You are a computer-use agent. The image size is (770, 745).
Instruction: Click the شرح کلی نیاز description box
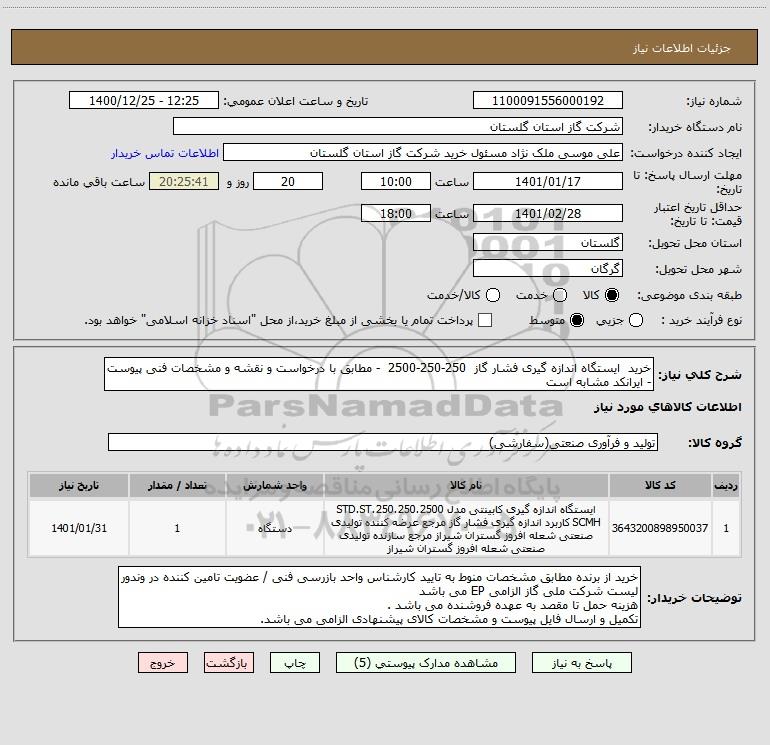[x=379, y=374]
